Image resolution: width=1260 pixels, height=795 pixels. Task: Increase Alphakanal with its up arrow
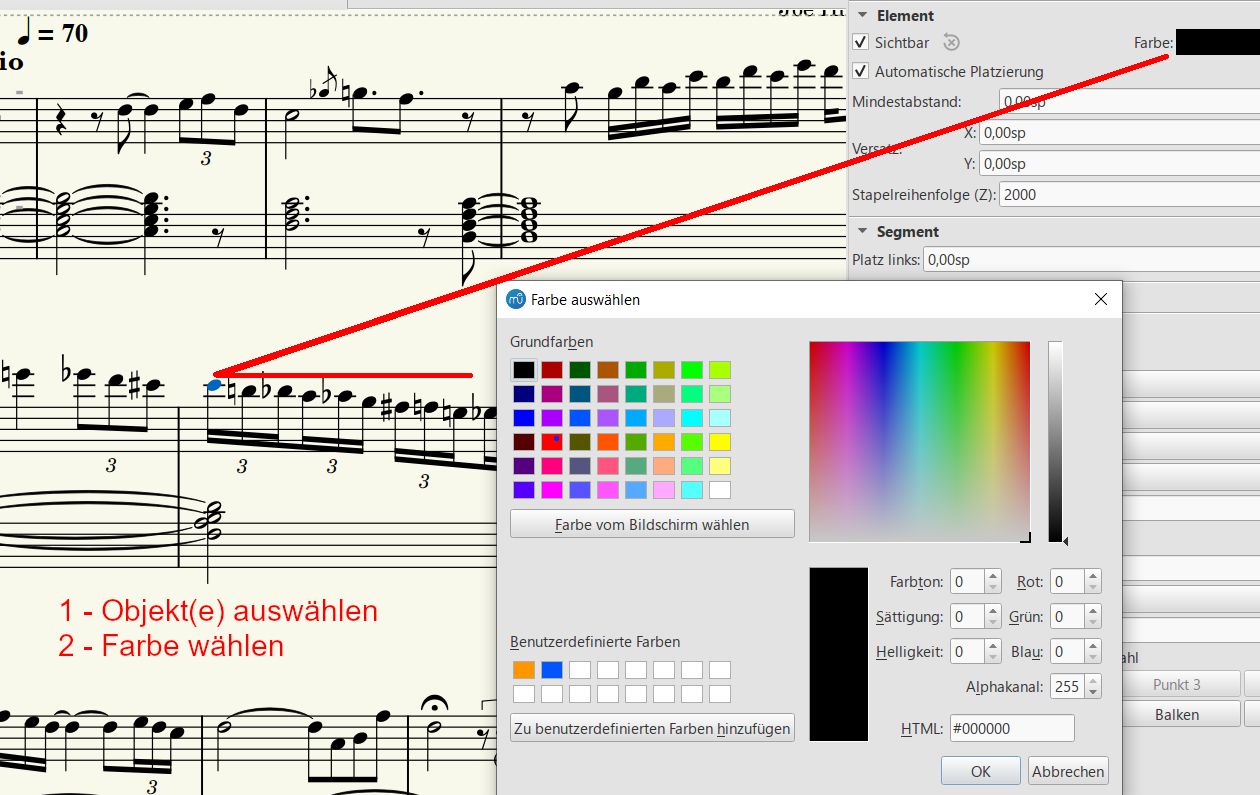[1093, 681]
